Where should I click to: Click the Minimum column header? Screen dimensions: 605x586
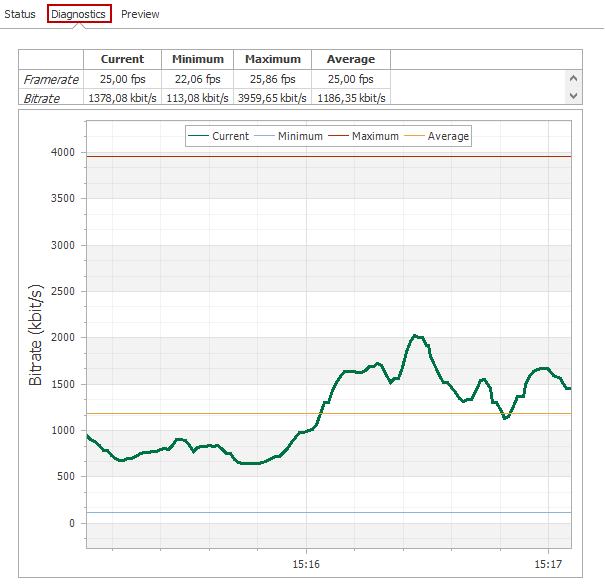click(198, 59)
